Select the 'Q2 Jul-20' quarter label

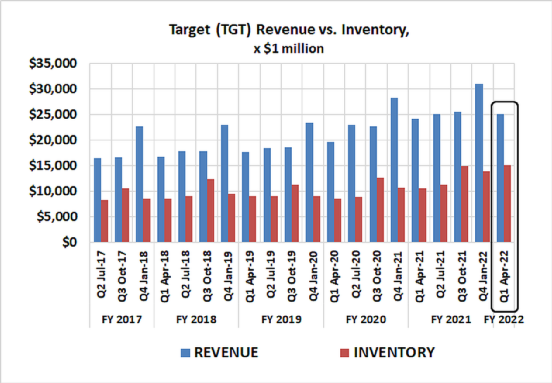[356, 275]
